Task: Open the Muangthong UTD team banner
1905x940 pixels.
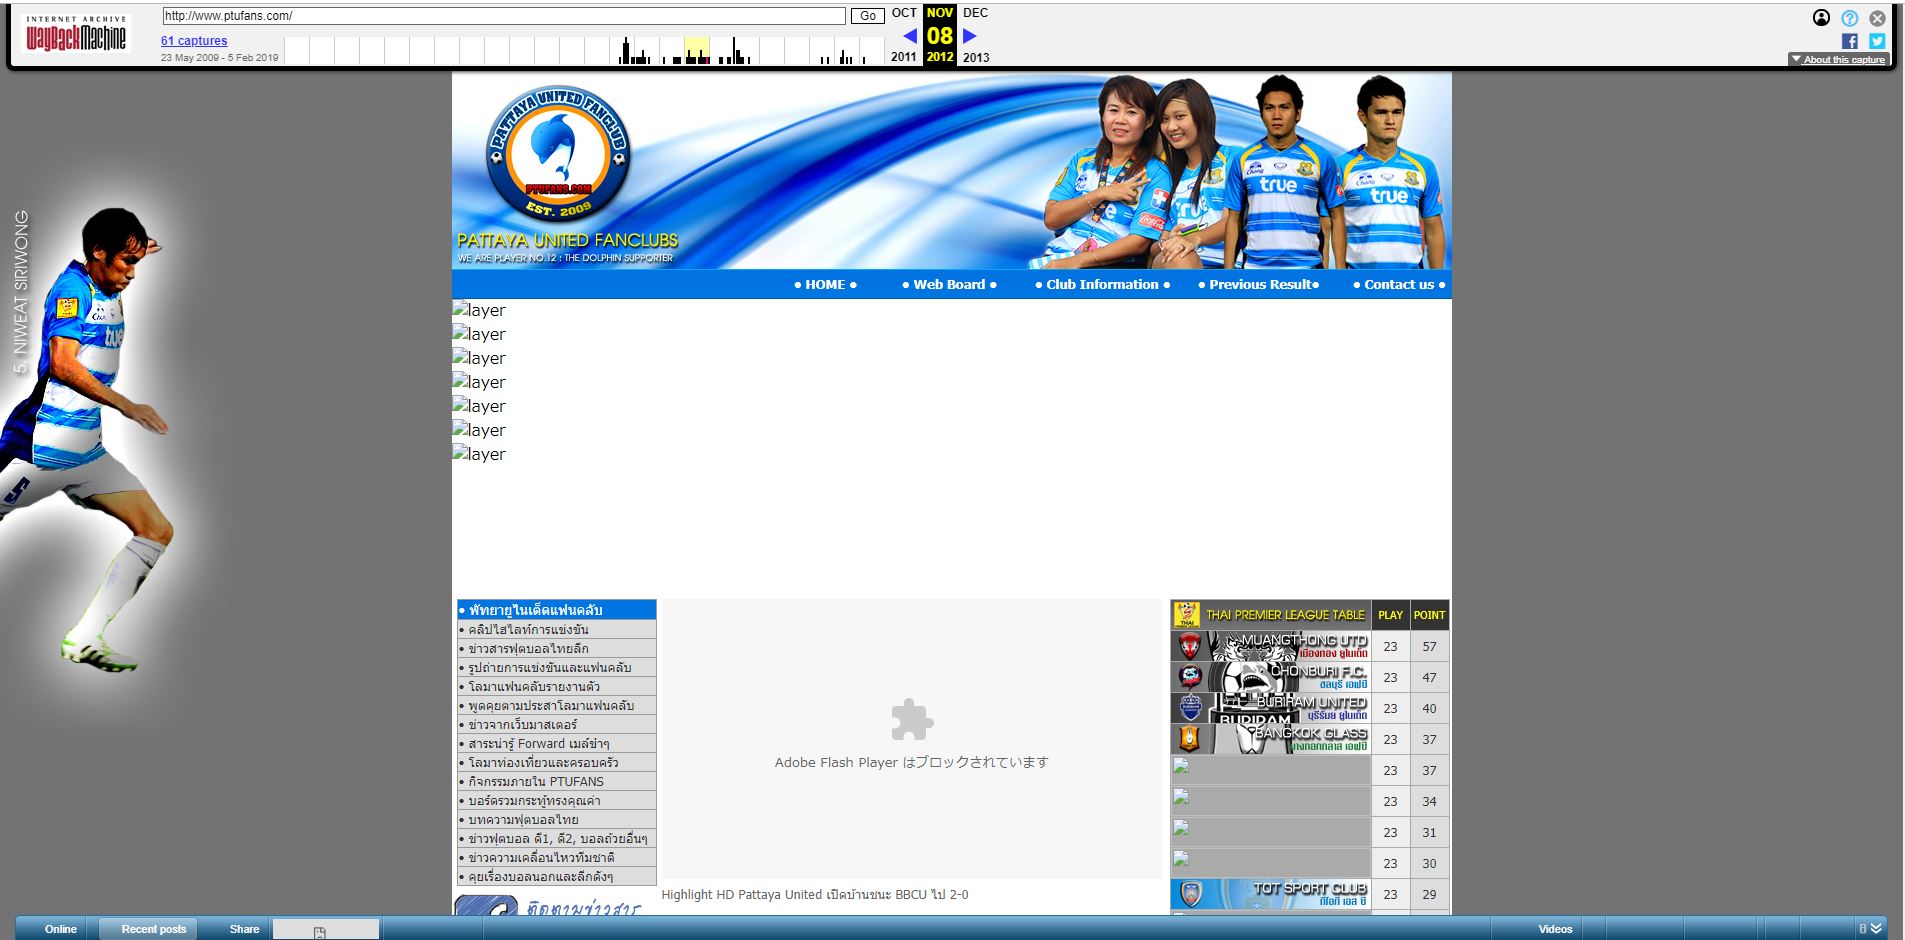Action: click(x=1270, y=646)
